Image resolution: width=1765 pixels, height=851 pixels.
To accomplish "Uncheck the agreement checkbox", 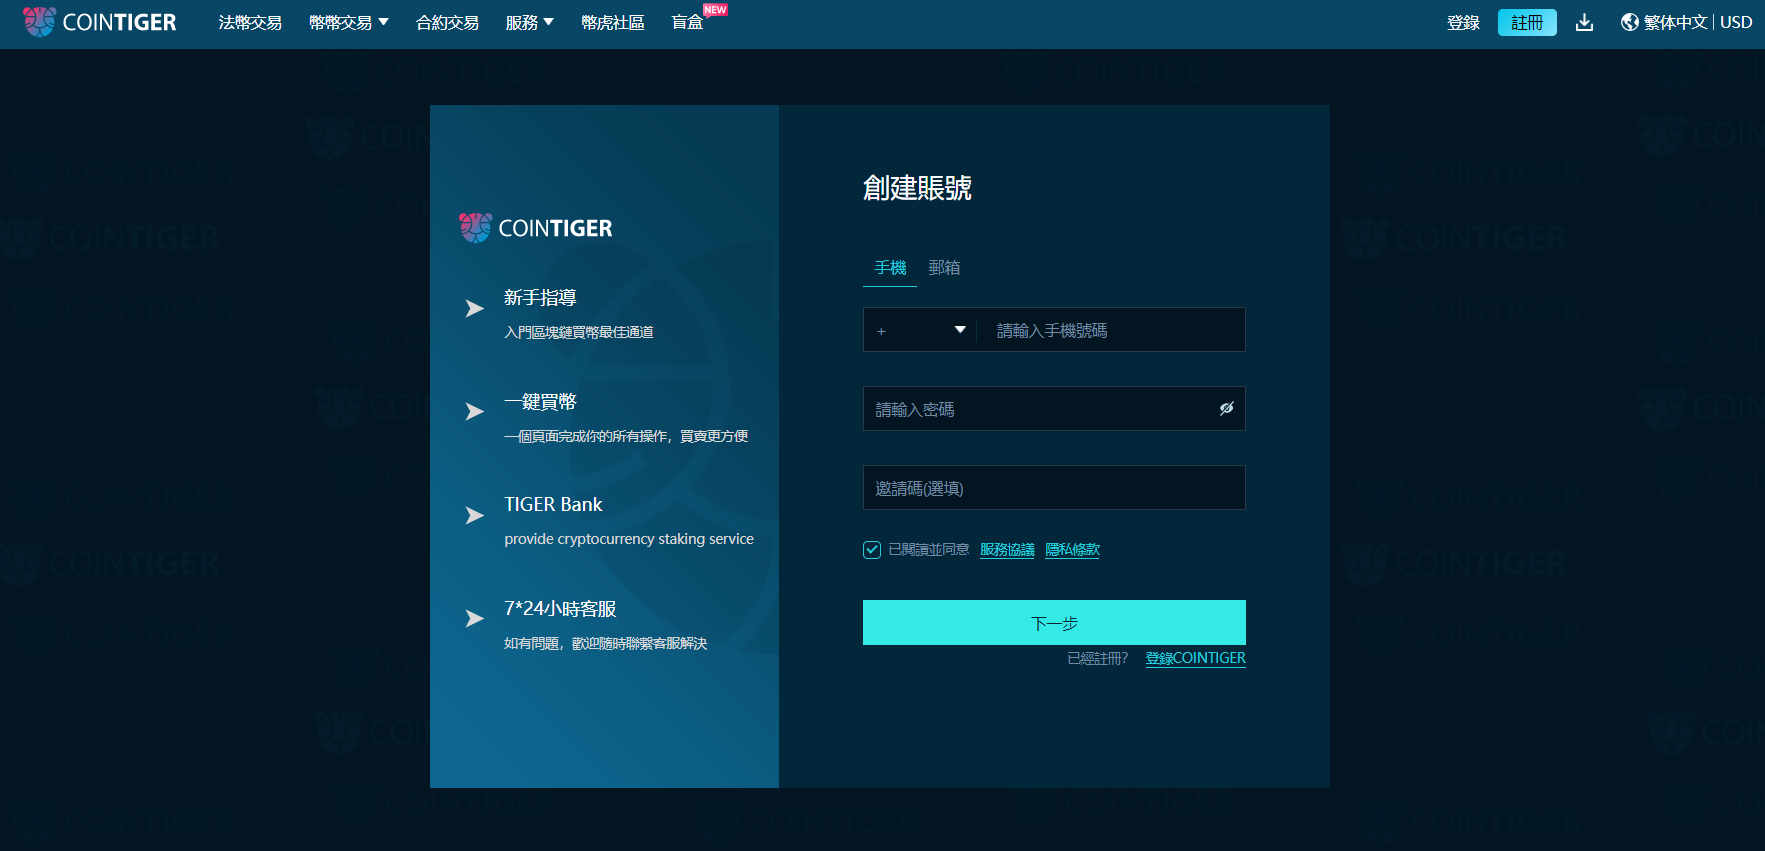I will tap(872, 550).
